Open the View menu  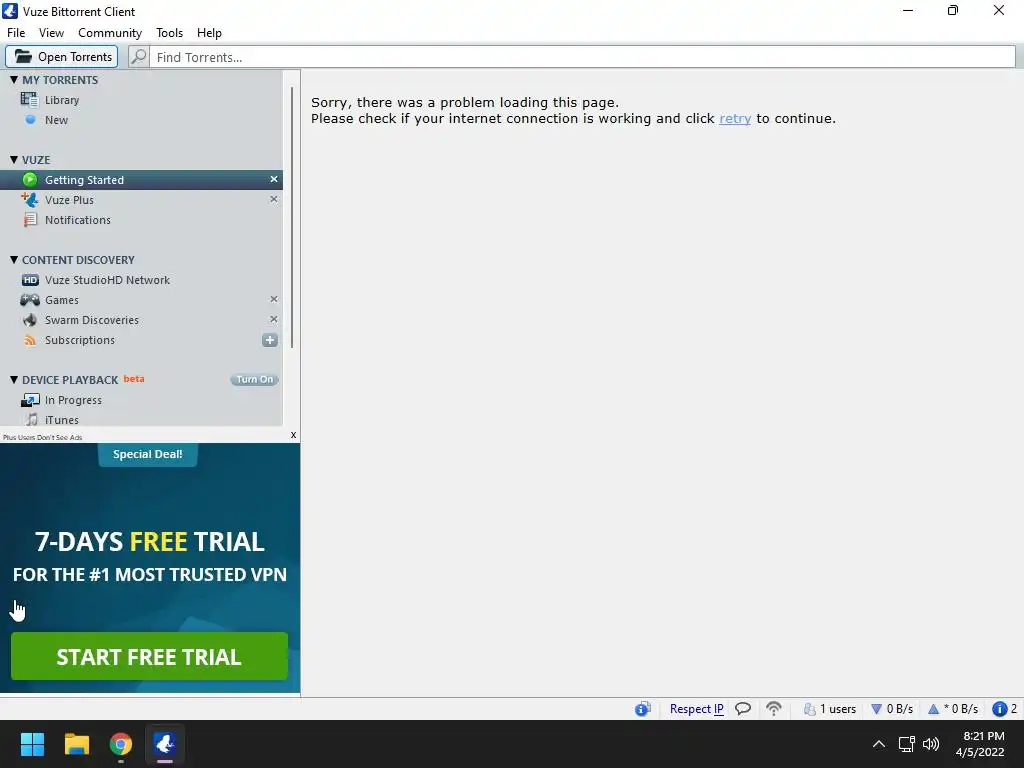(51, 33)
